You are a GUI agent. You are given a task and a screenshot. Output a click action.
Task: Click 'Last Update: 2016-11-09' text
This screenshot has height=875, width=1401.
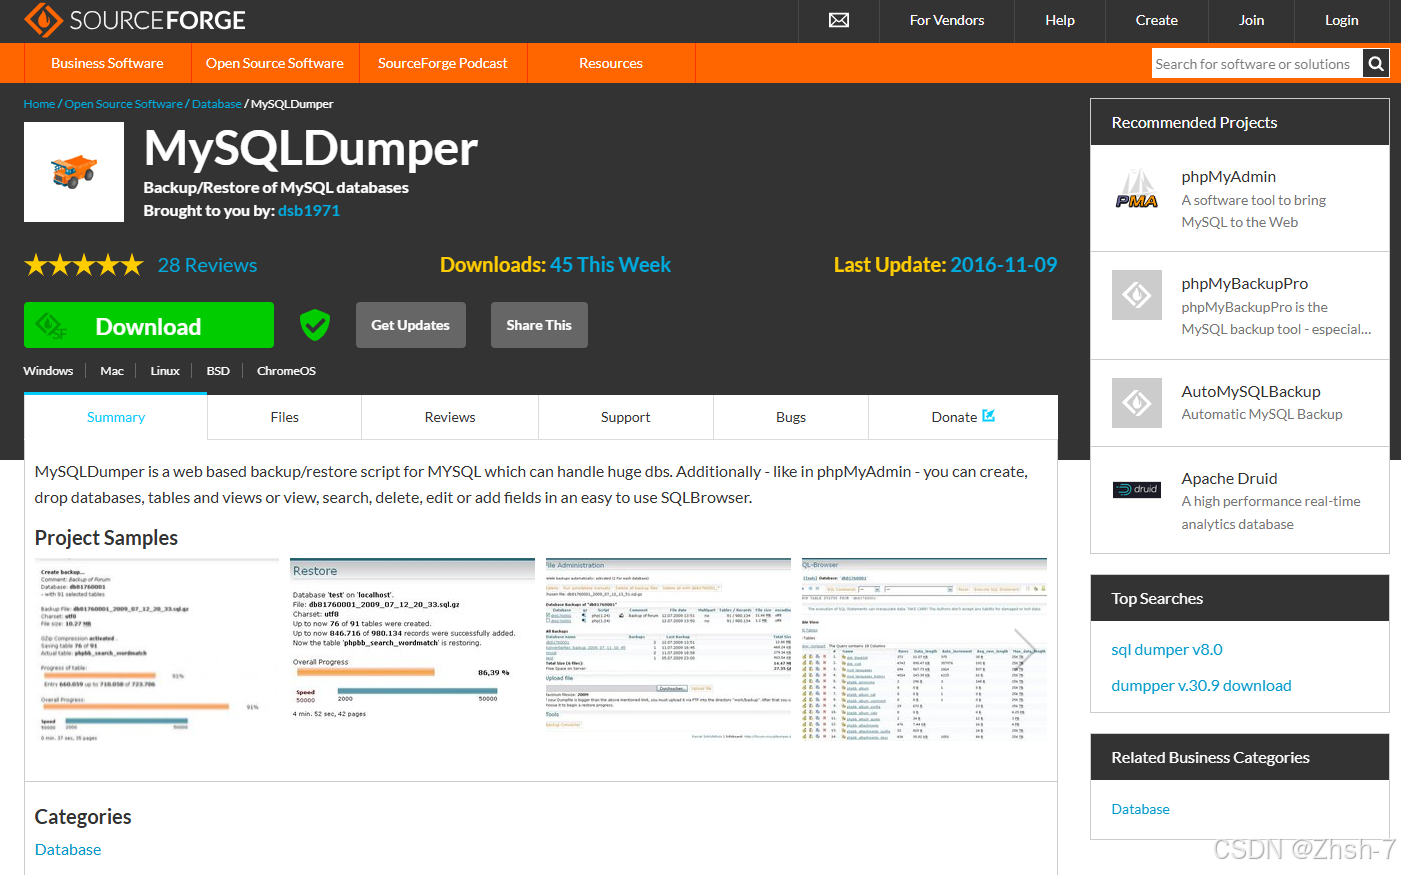(x=945, y=265)
